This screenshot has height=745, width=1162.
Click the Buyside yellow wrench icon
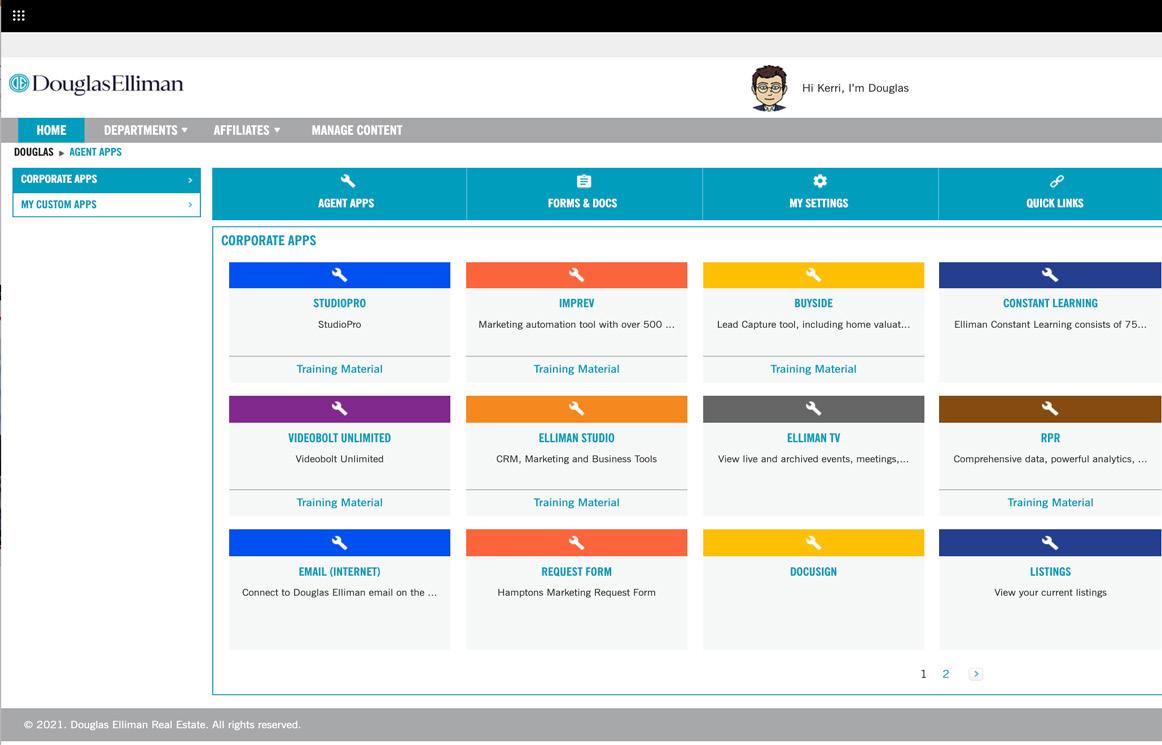click(813, 275)
